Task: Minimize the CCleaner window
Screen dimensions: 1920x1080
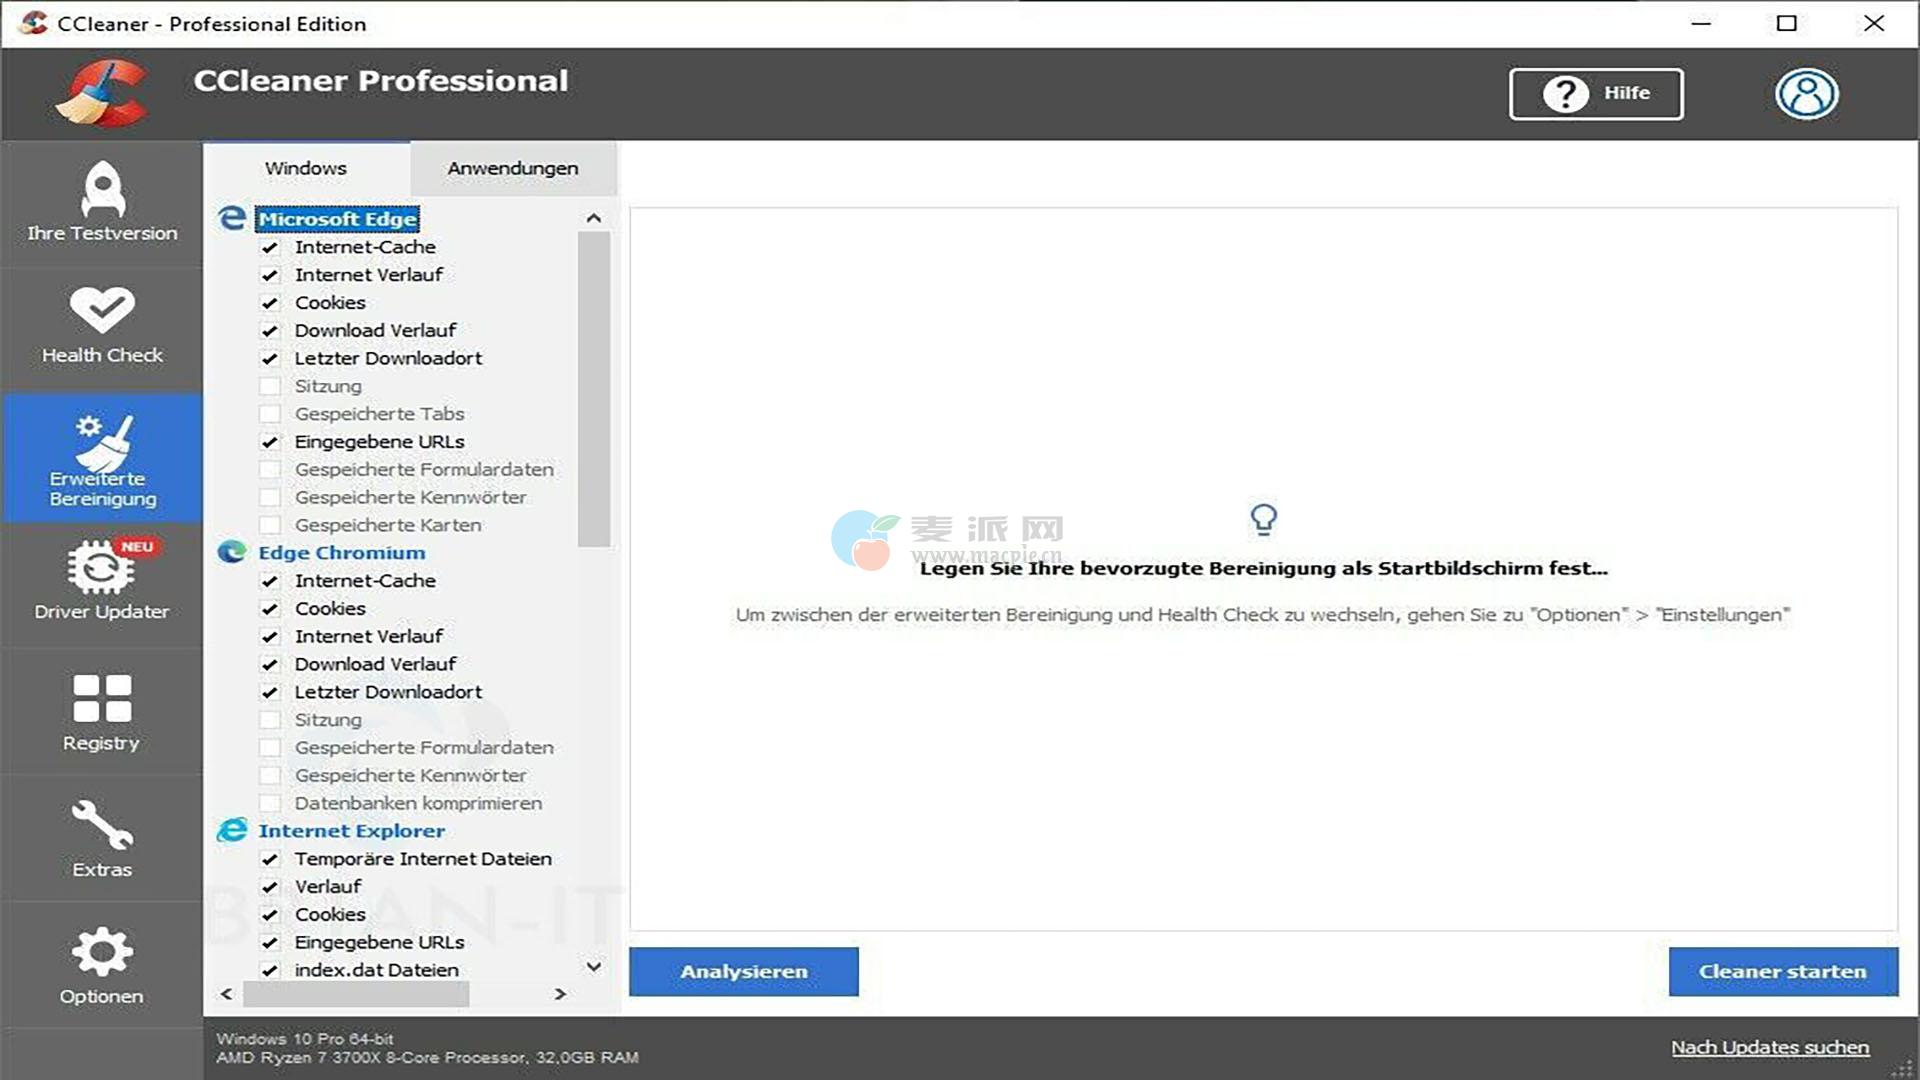Action: (x=1701, y=23)
